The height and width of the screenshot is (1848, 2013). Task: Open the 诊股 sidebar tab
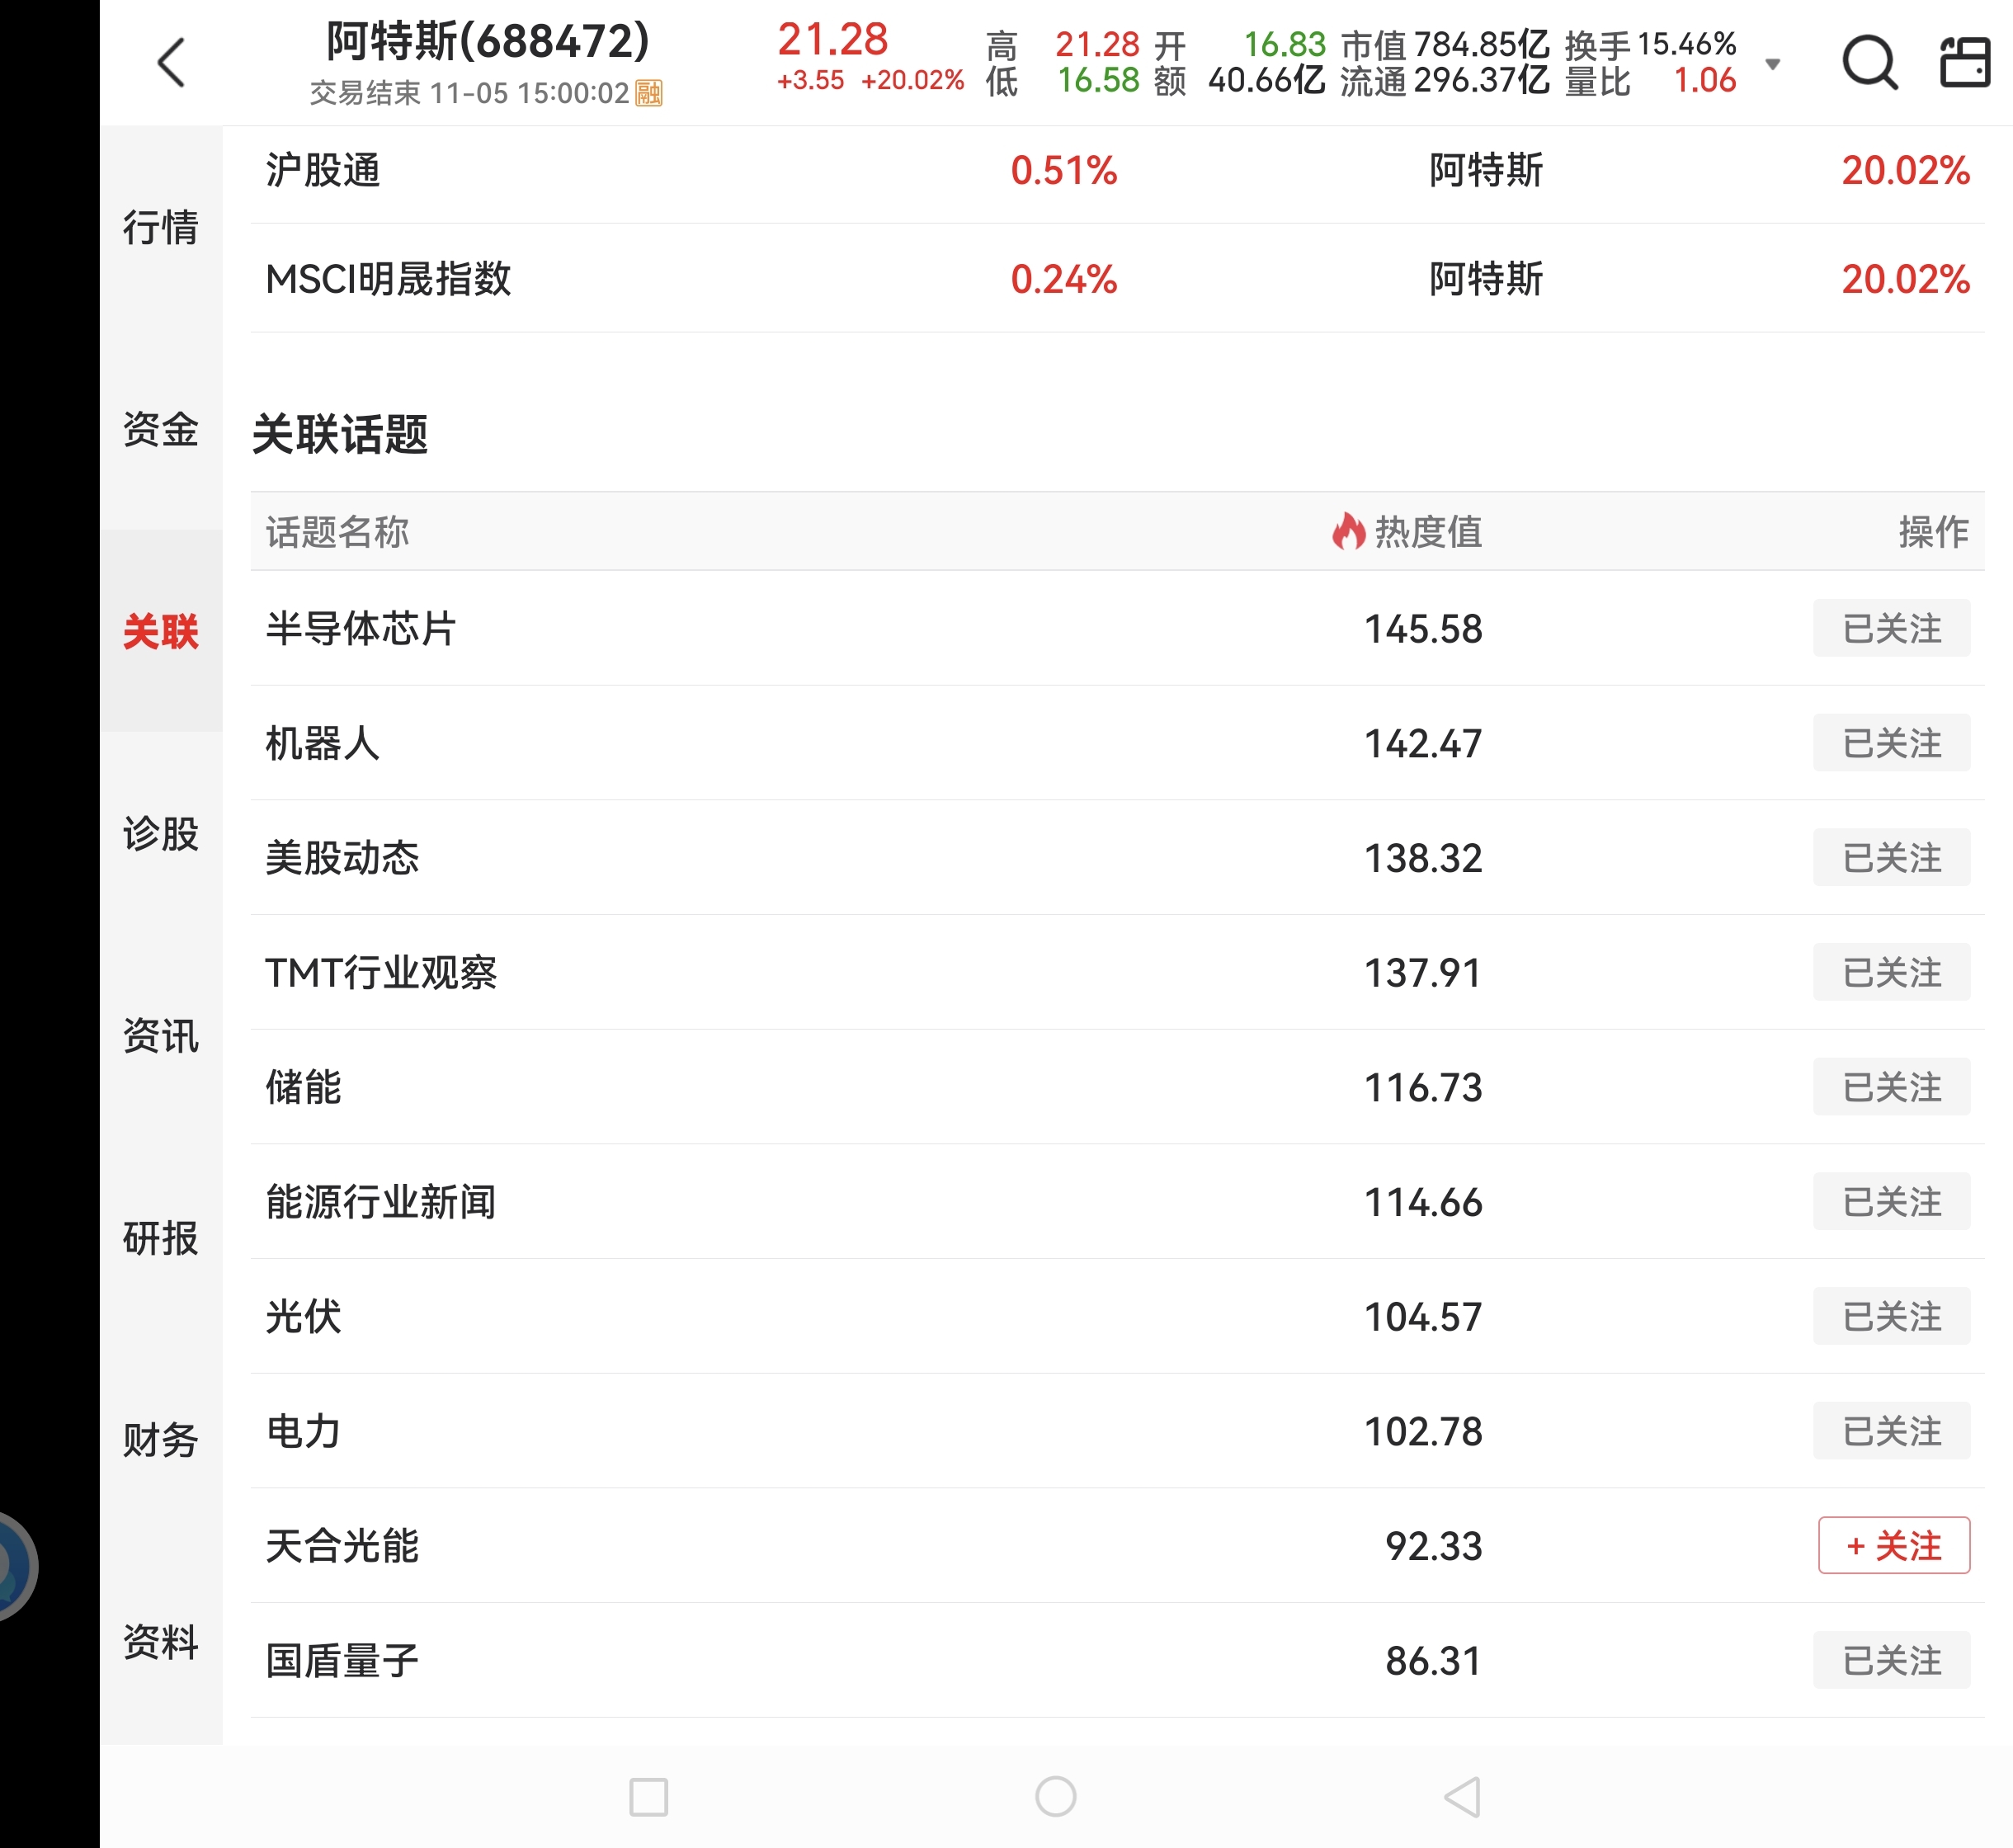pyautogui.click(x=161, y=833)
